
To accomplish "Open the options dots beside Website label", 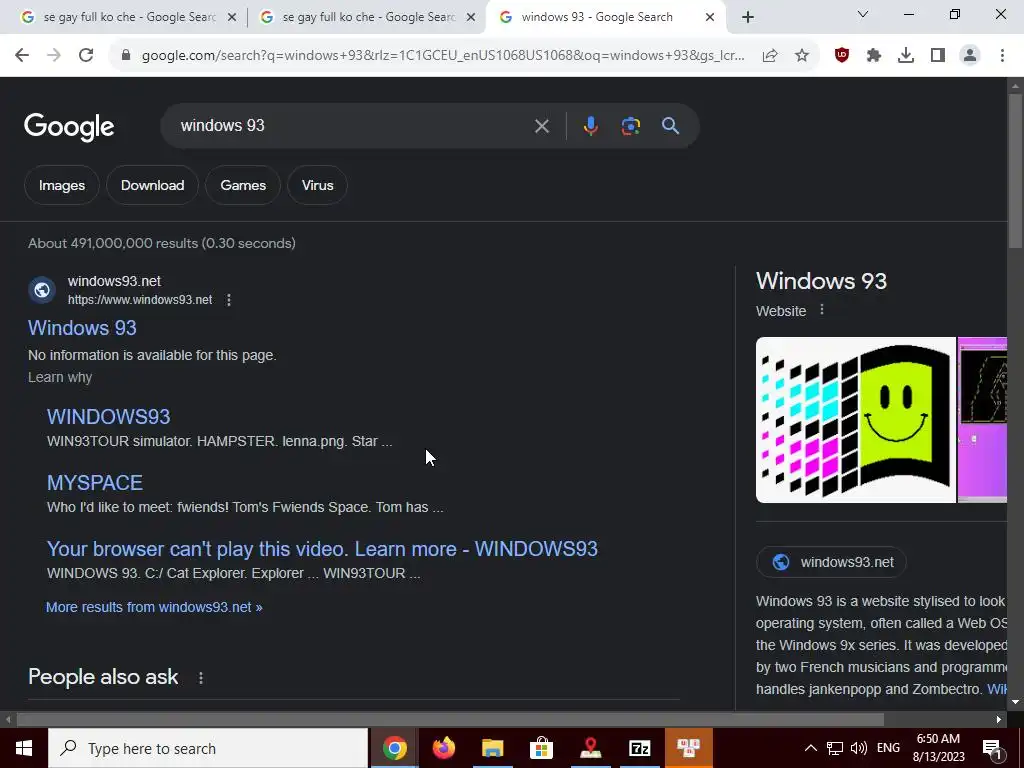I will (822, 310).
